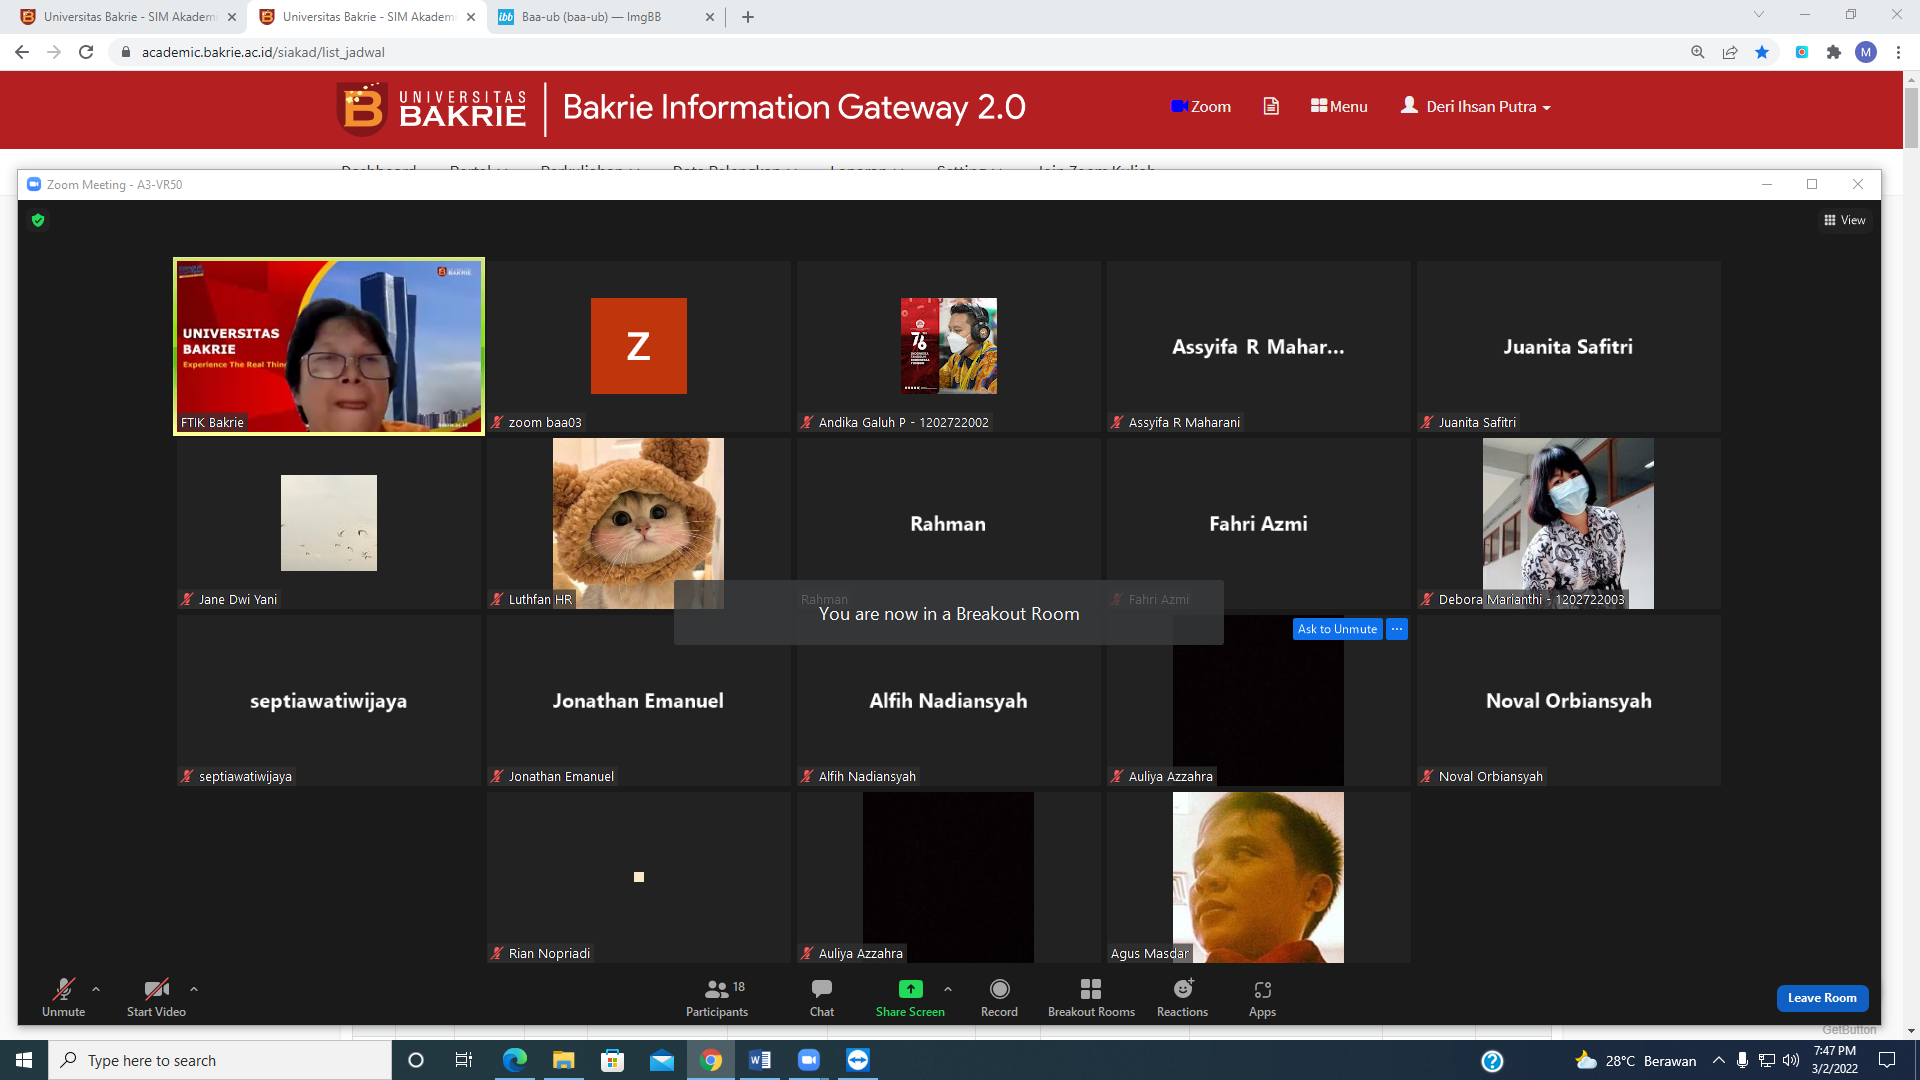
Task: Open Microsoft Store from taskbar
Action: (x=612, y=1060)
